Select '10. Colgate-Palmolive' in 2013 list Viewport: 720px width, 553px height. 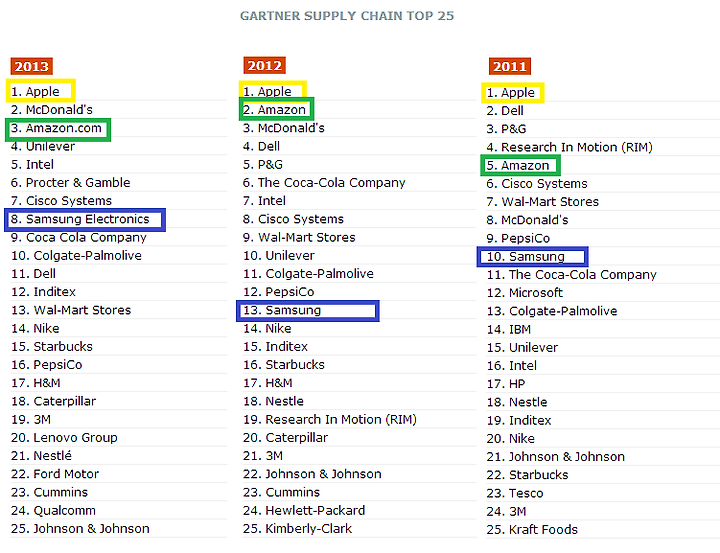point(76,255)
